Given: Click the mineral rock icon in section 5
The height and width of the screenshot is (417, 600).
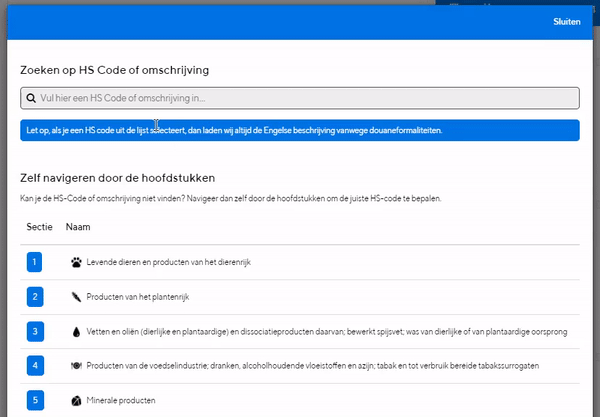Looking at the screenshot, I should (x=76, y=401).
